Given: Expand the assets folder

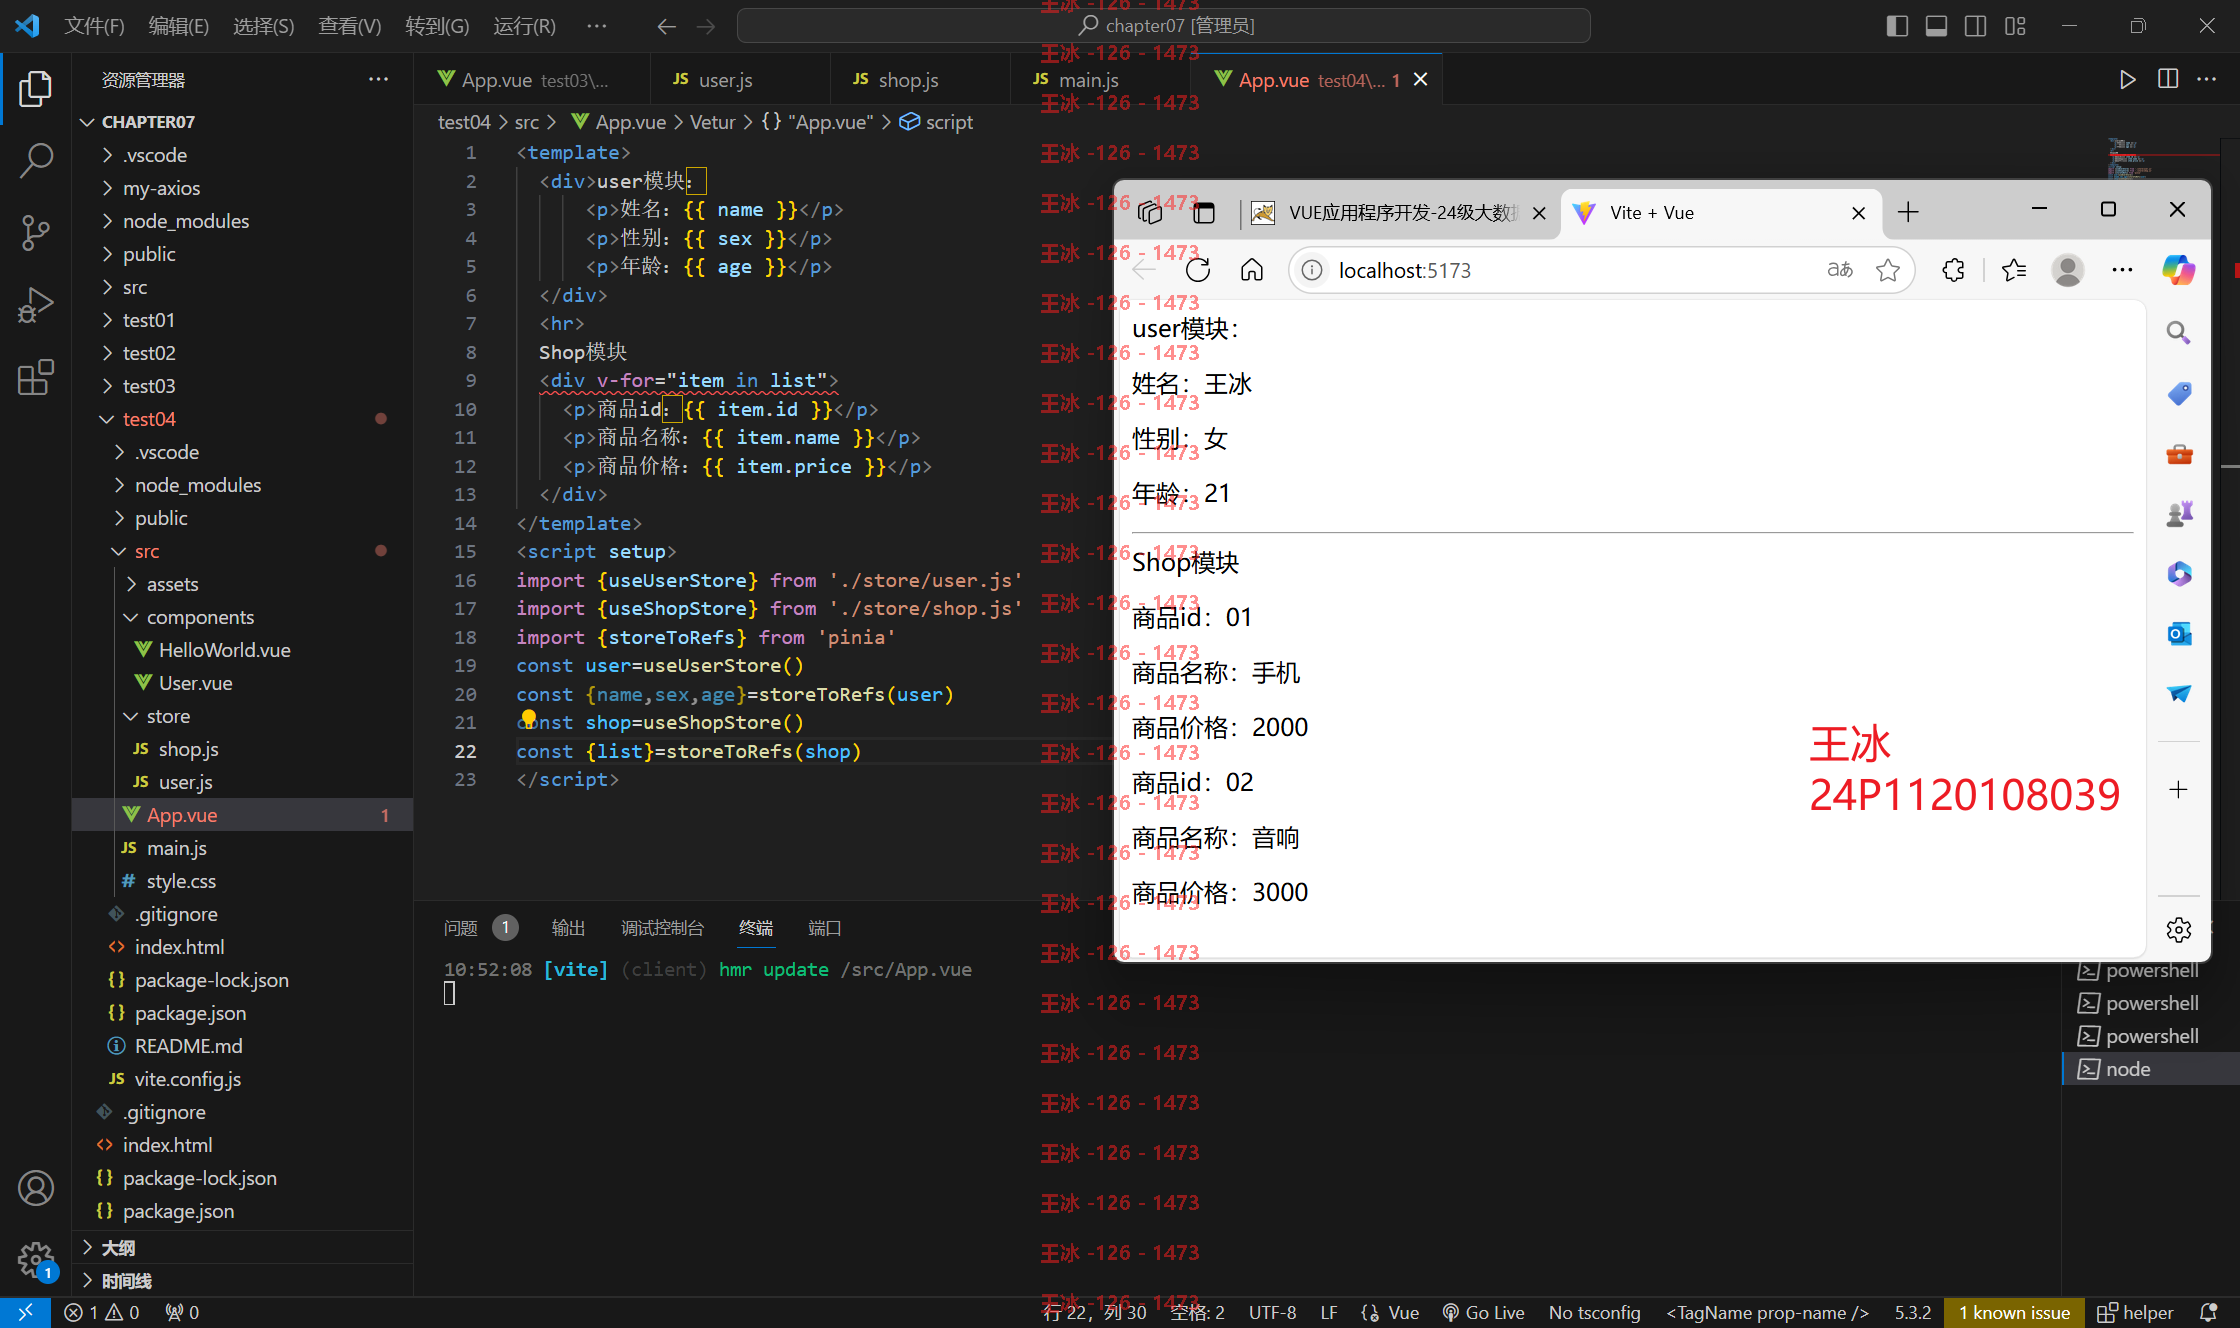Looking at the screenshot, I should 242,584.
